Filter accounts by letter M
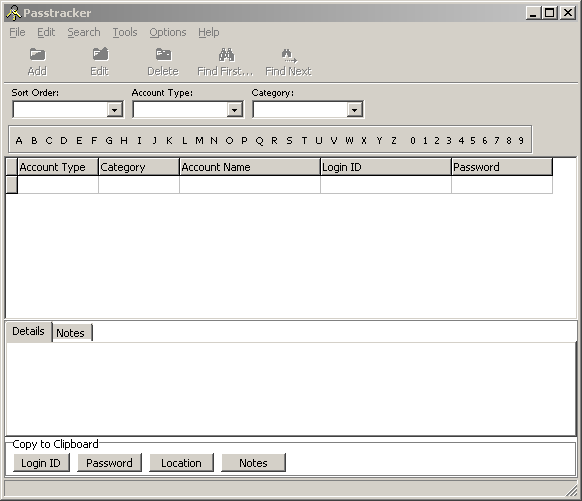 pos(199,141)
